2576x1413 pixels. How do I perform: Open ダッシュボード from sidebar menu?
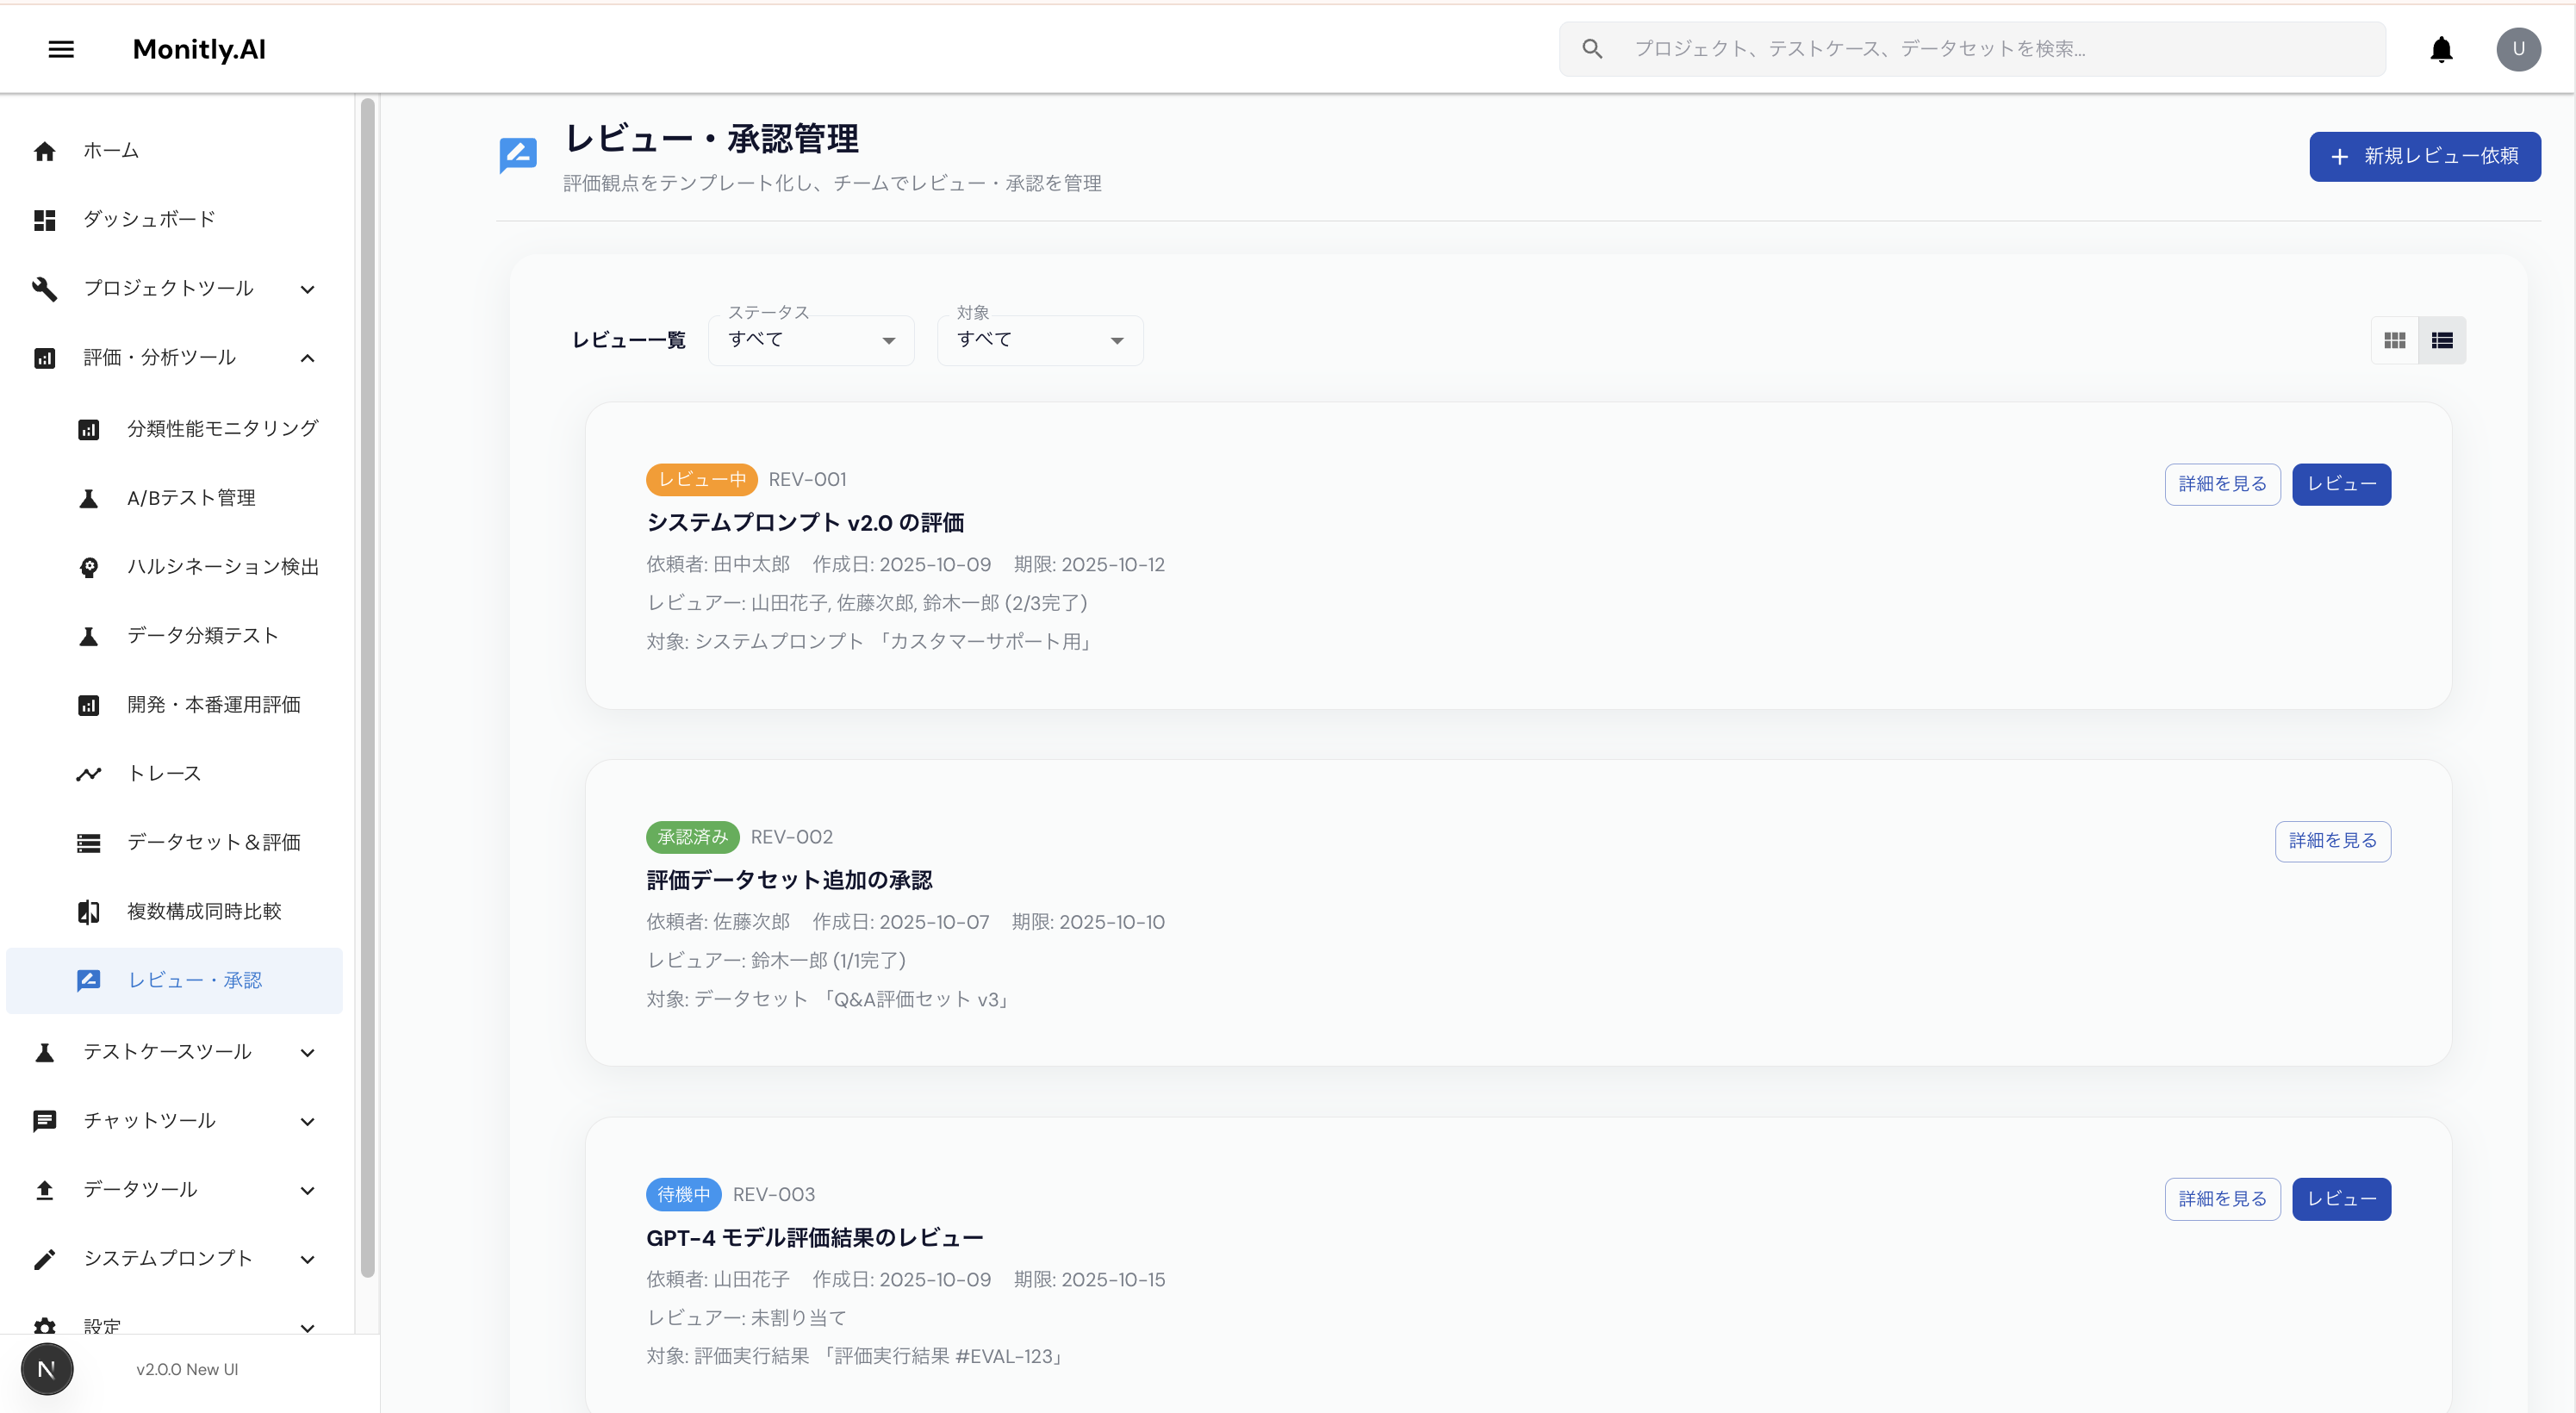148,219
